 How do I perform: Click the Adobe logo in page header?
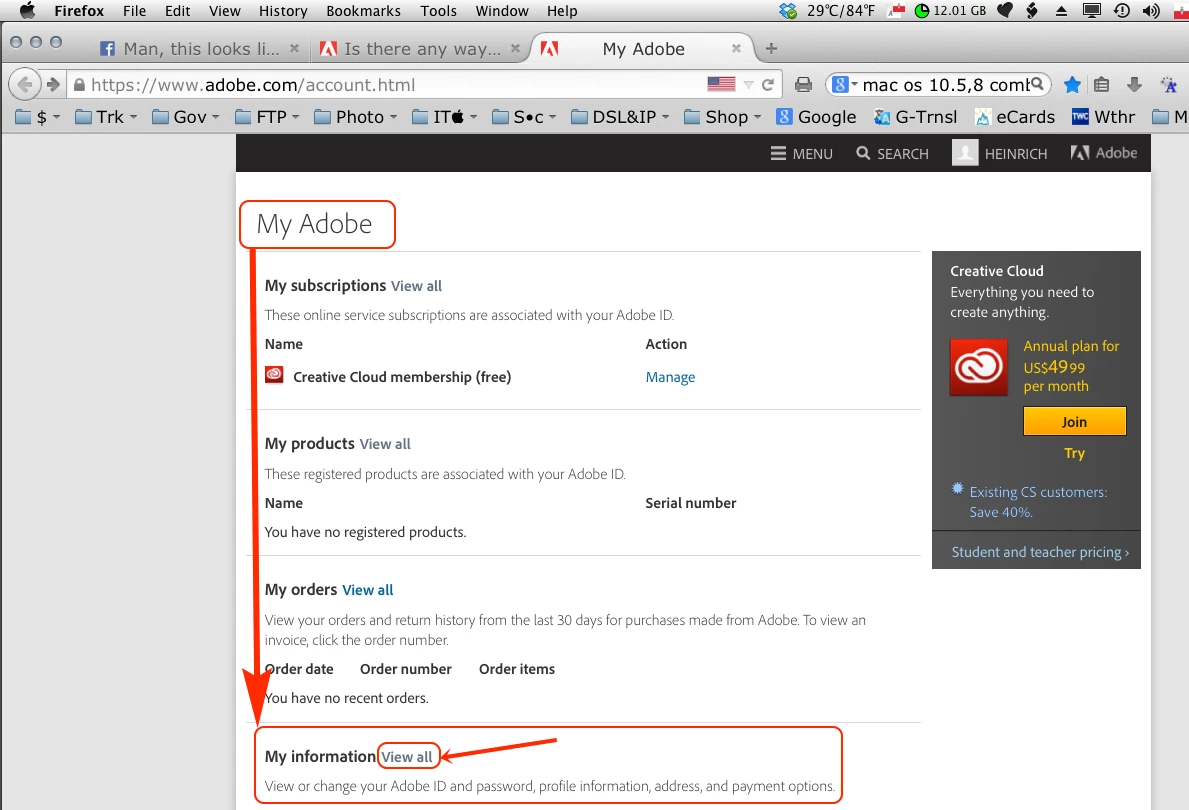pos(1103,153)
